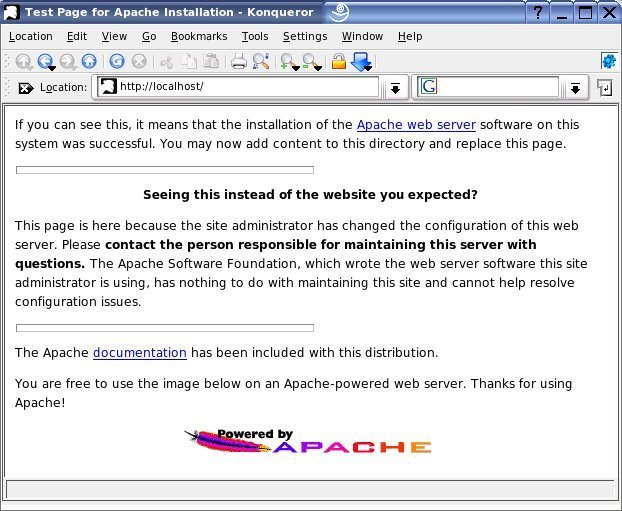
Task: Click the blue download arrow icon
Action: pyautogui.click(x=361, y=62)
